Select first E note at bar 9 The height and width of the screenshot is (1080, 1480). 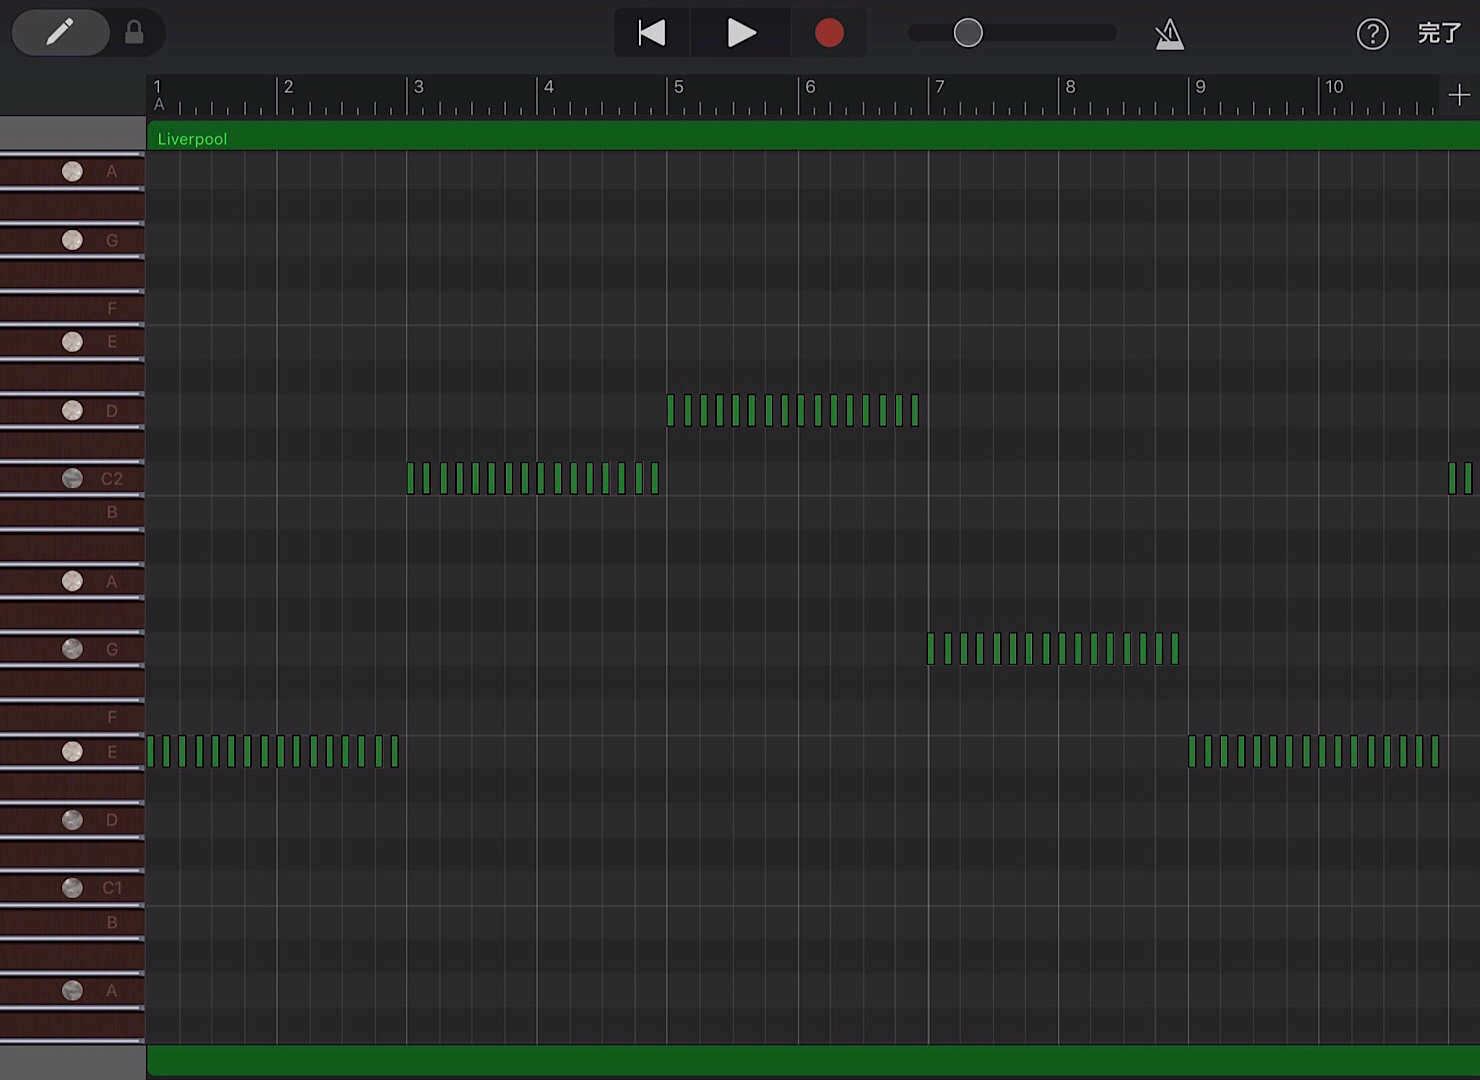point(1192,751)
